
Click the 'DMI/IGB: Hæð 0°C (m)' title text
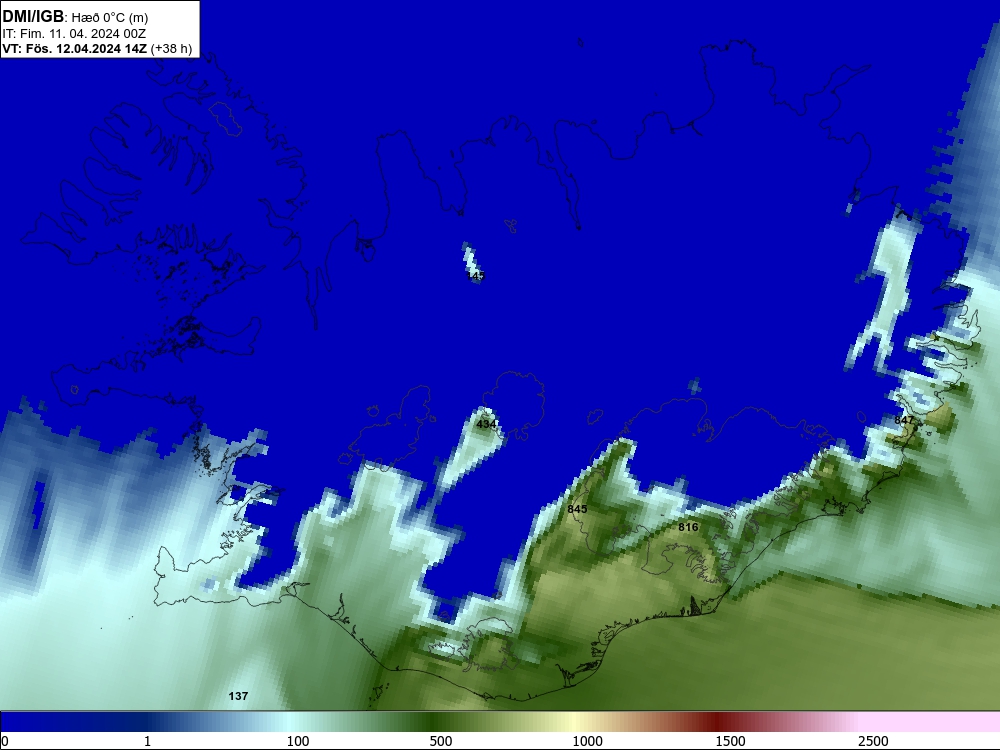pyautogui.click(x=75, y=17)
